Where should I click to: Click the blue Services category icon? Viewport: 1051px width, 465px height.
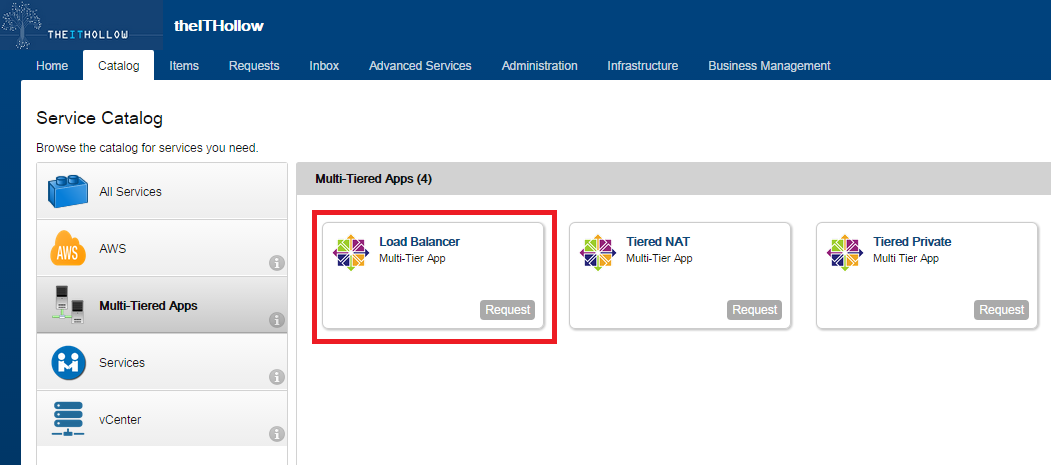tap(68, 362)
